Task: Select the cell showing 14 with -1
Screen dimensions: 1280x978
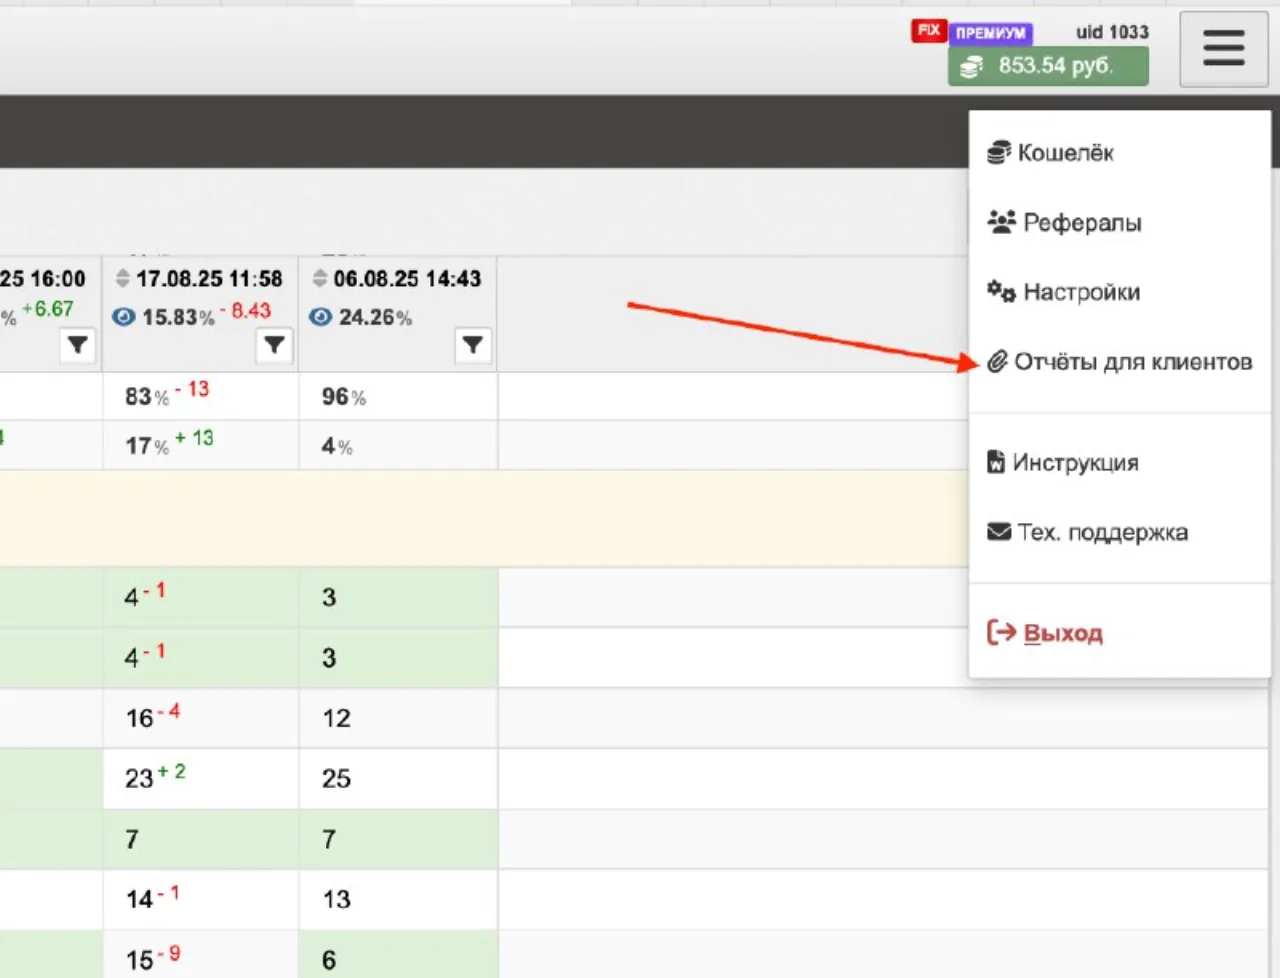Action: click(201, 899)
